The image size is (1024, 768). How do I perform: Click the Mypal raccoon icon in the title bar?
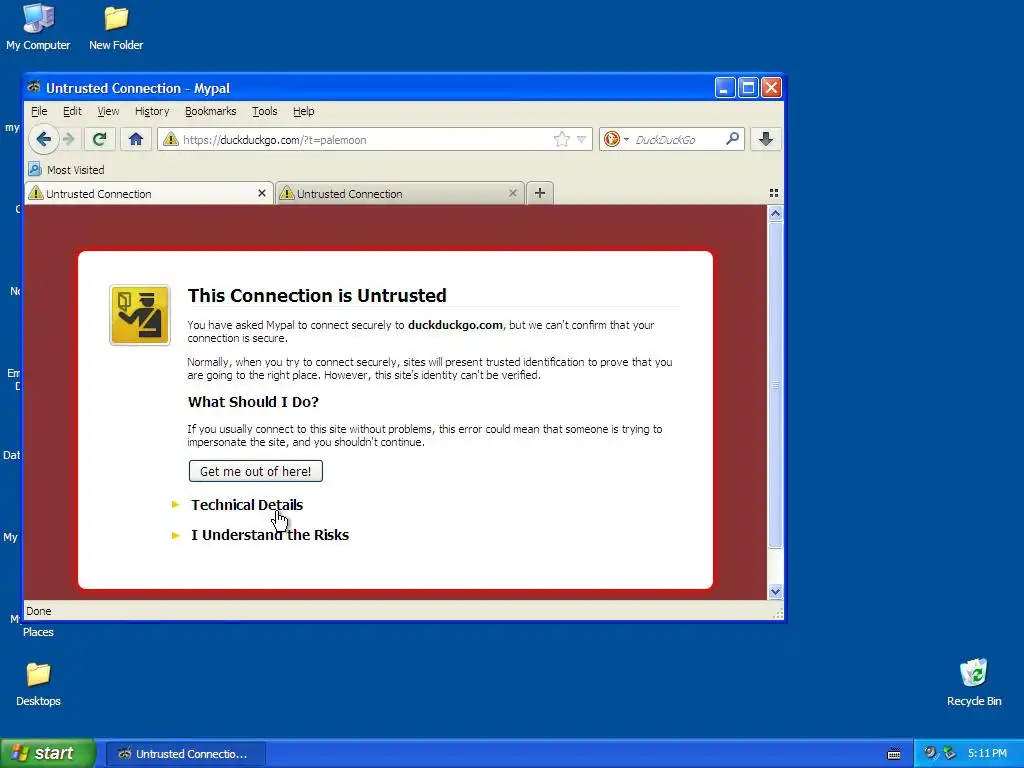[x=34, y=88]
